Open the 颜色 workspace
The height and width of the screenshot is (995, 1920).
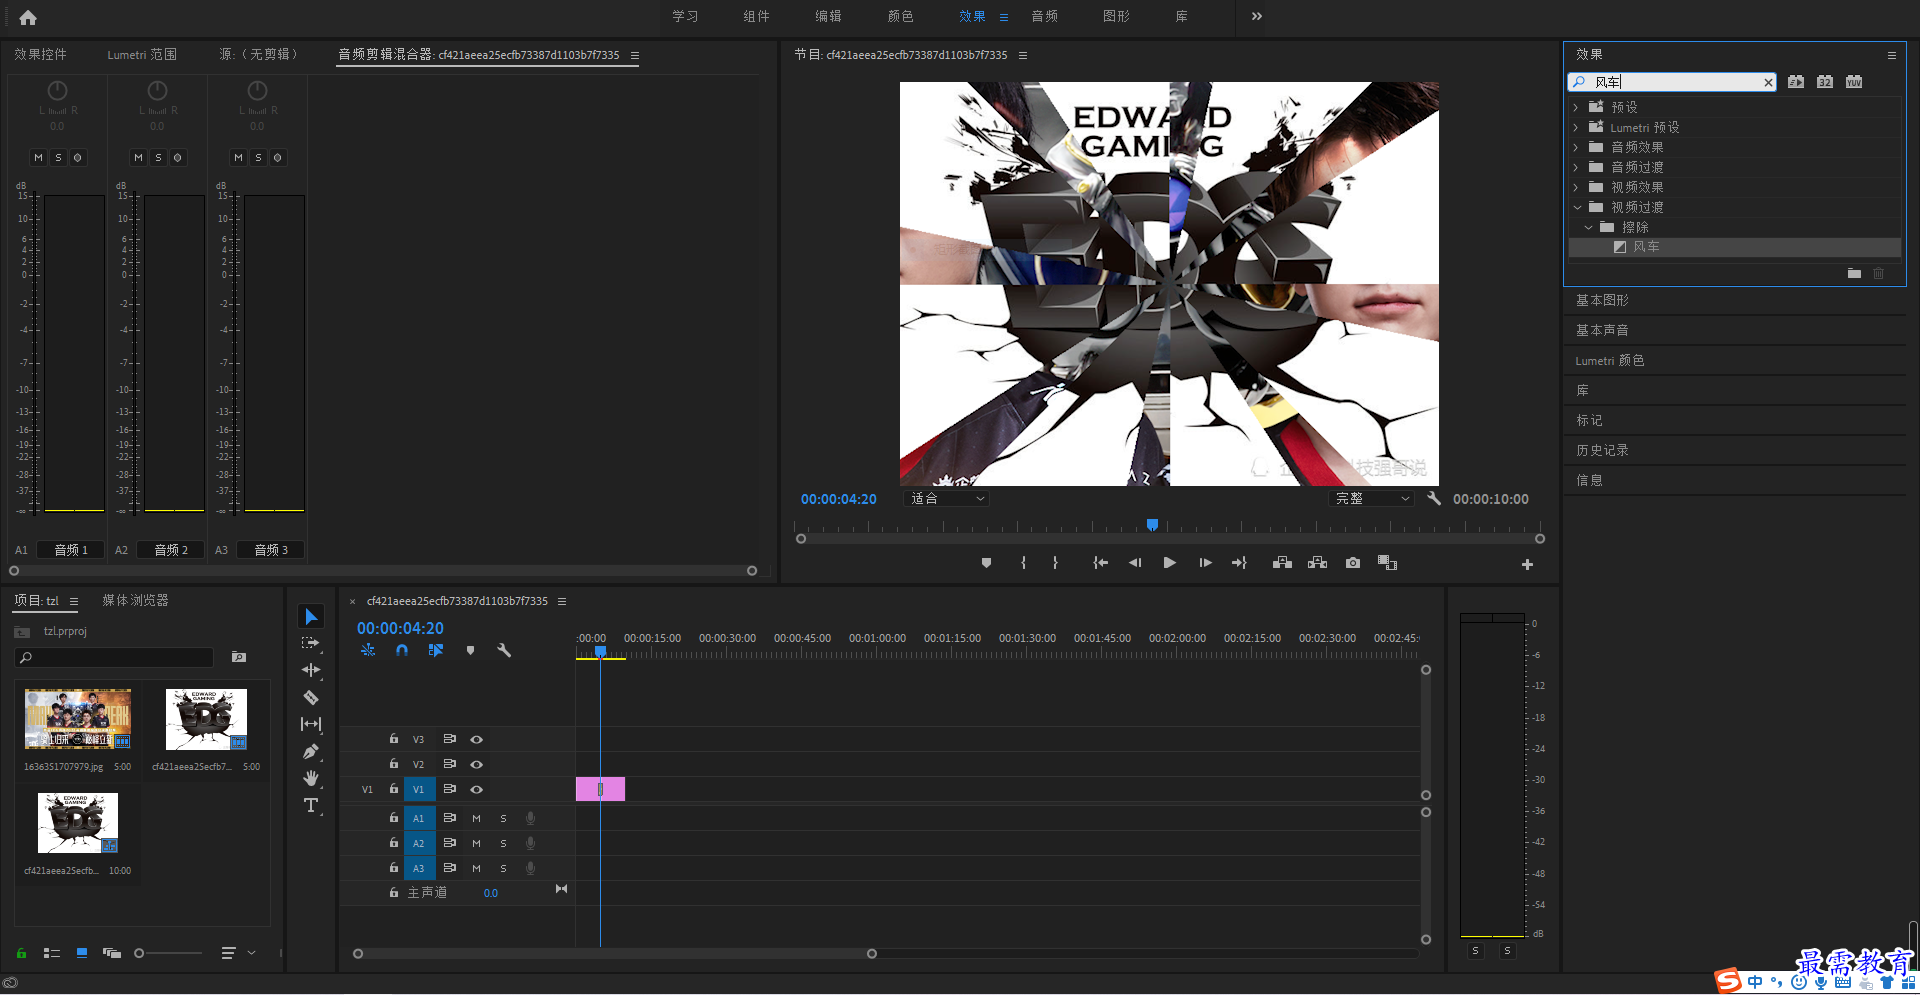pos(901,16)
